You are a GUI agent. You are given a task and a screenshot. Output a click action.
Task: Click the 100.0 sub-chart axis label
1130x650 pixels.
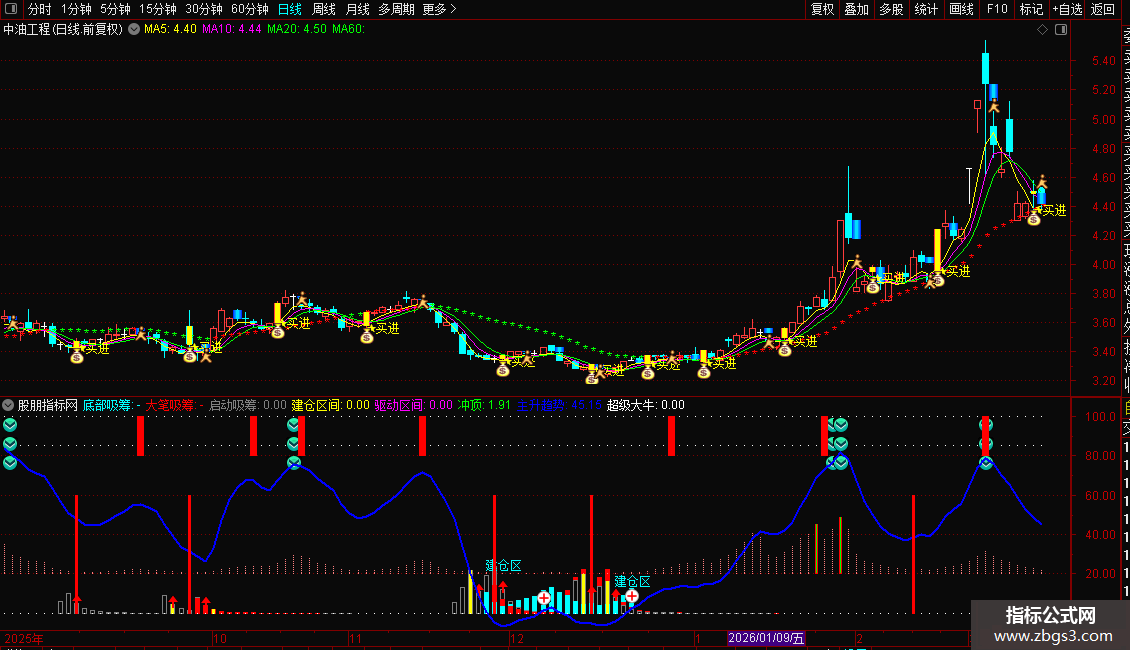point(1100,417)
